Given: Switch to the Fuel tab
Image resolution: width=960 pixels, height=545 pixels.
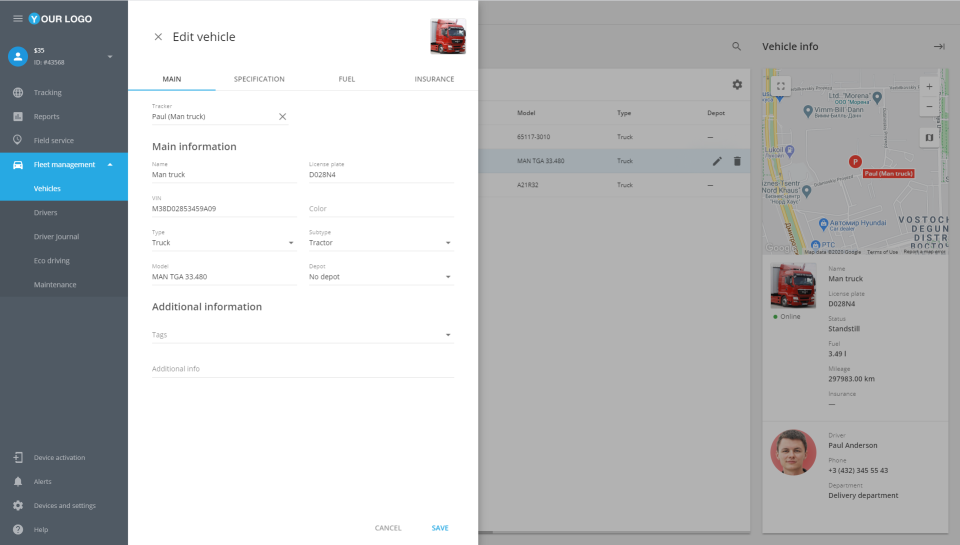Looking at the screenshot, I should 347,79.
